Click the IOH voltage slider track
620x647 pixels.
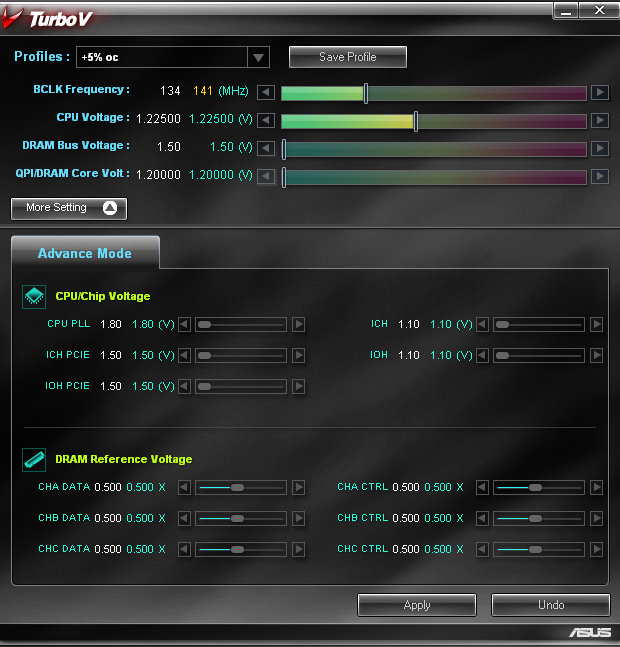pos(539,355)
